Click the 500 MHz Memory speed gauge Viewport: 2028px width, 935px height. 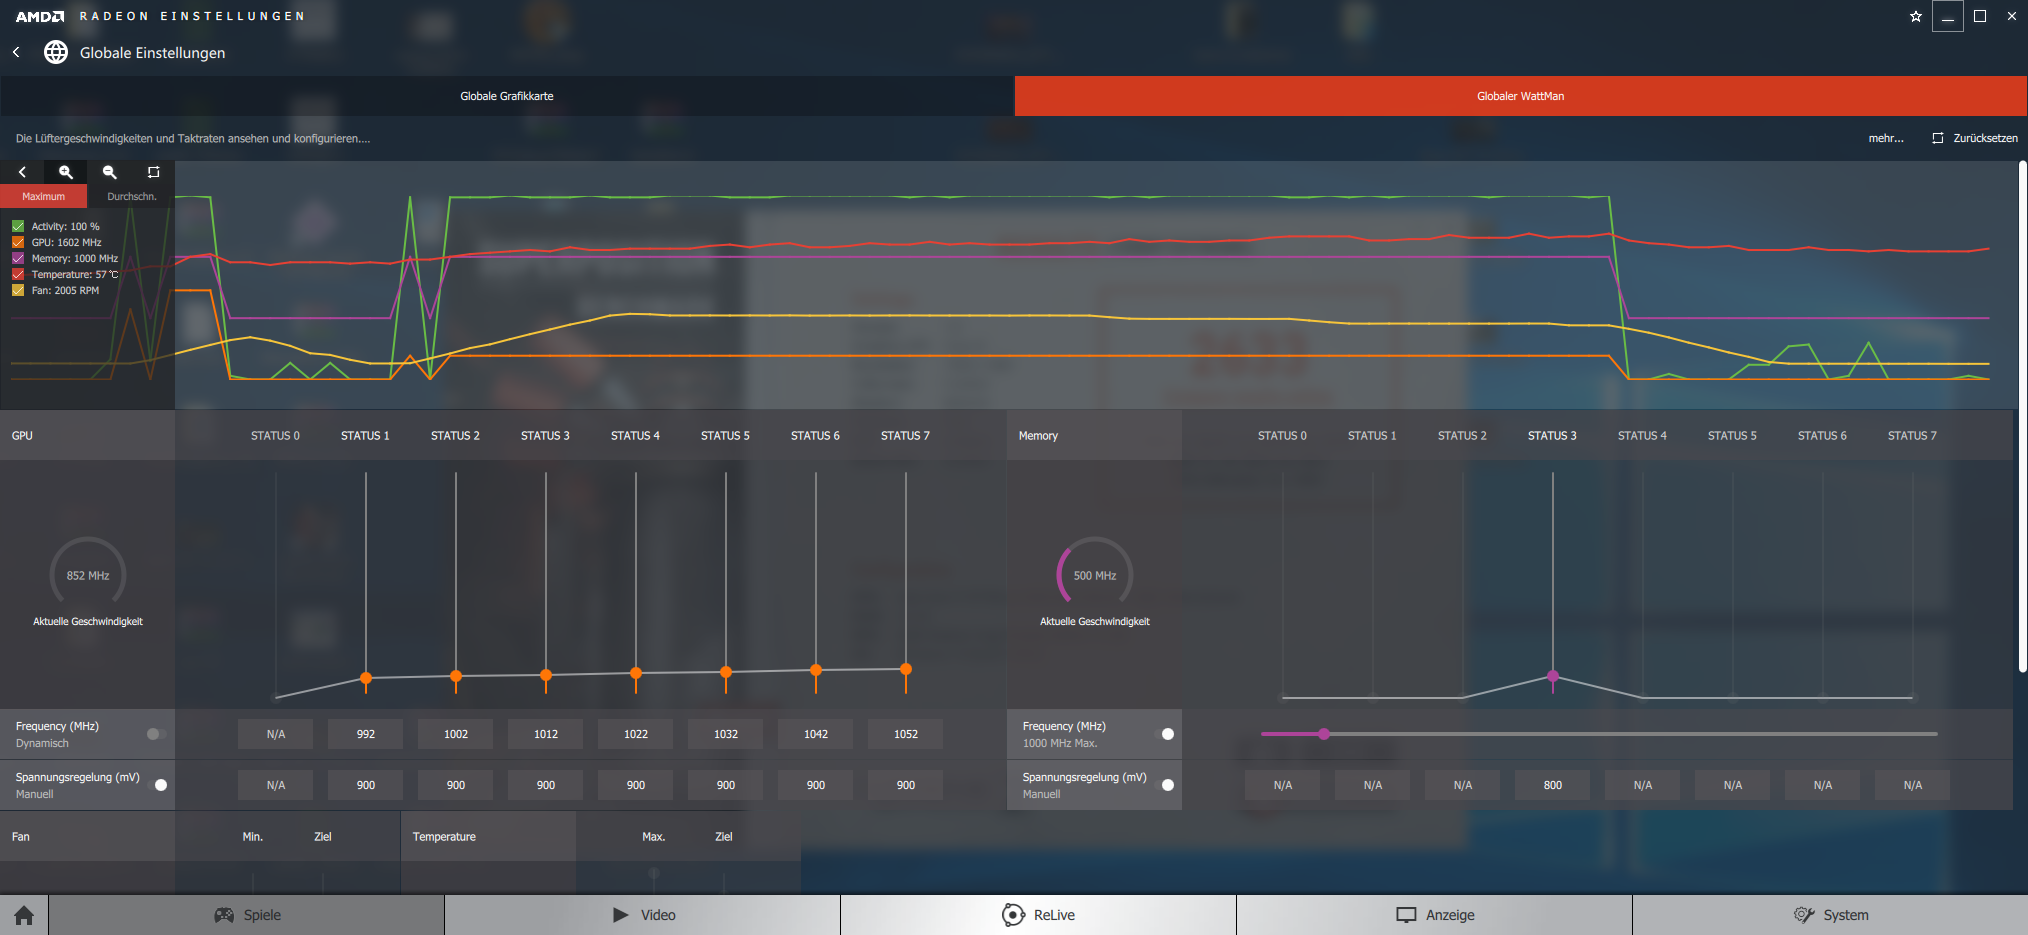(x=1095, y=575)
